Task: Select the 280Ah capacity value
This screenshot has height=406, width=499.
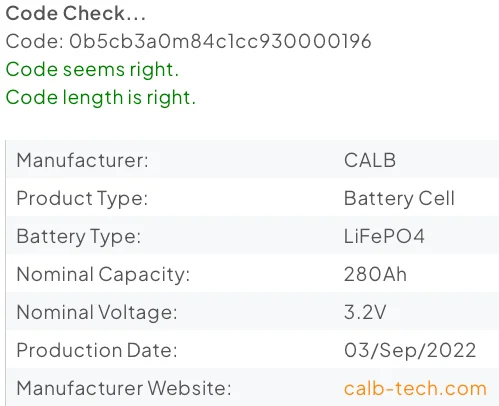Action: click(x=375, y=274)
